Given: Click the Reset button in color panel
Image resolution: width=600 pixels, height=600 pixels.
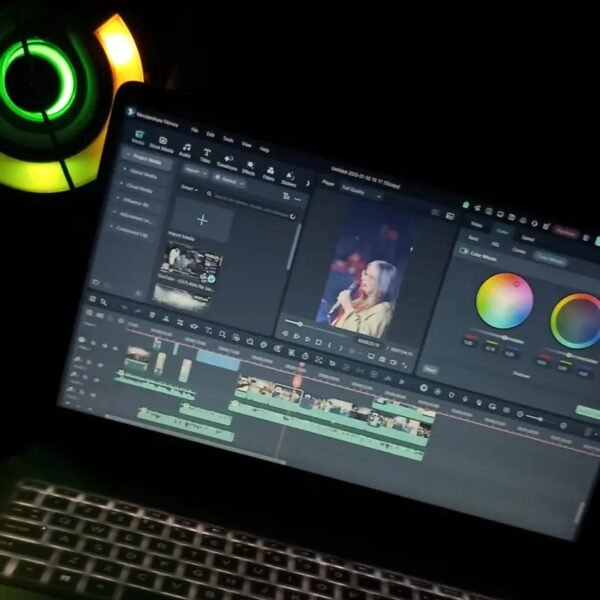Looking at the screenshot, I should point(430,369).
